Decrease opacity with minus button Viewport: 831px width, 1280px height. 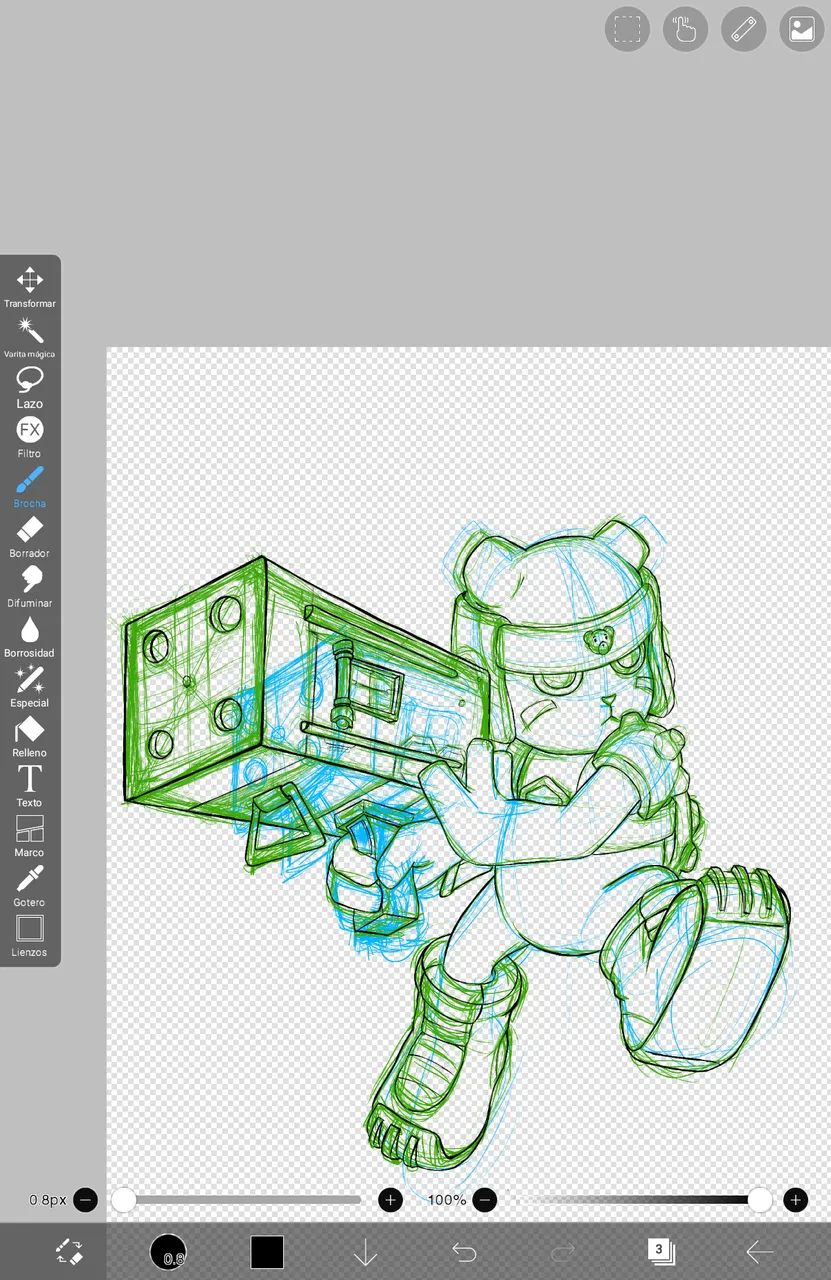[485, 1199]
